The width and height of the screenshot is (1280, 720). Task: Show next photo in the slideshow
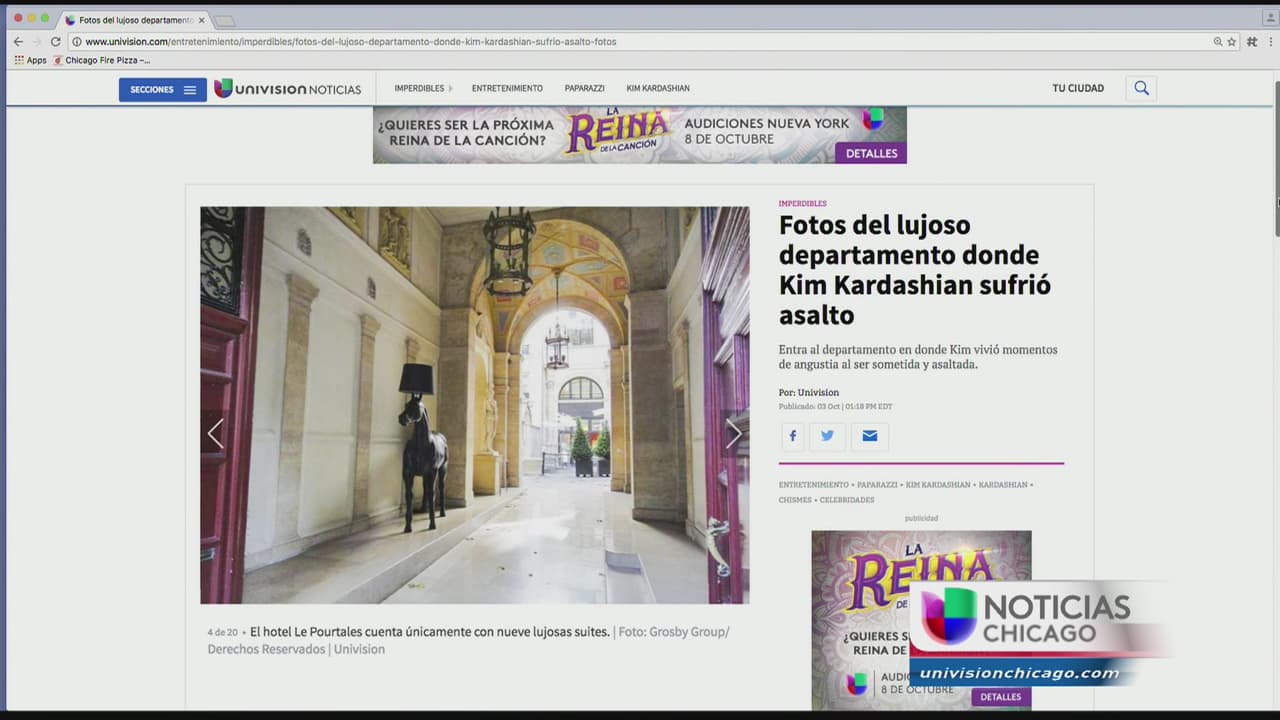click(733, 433)
